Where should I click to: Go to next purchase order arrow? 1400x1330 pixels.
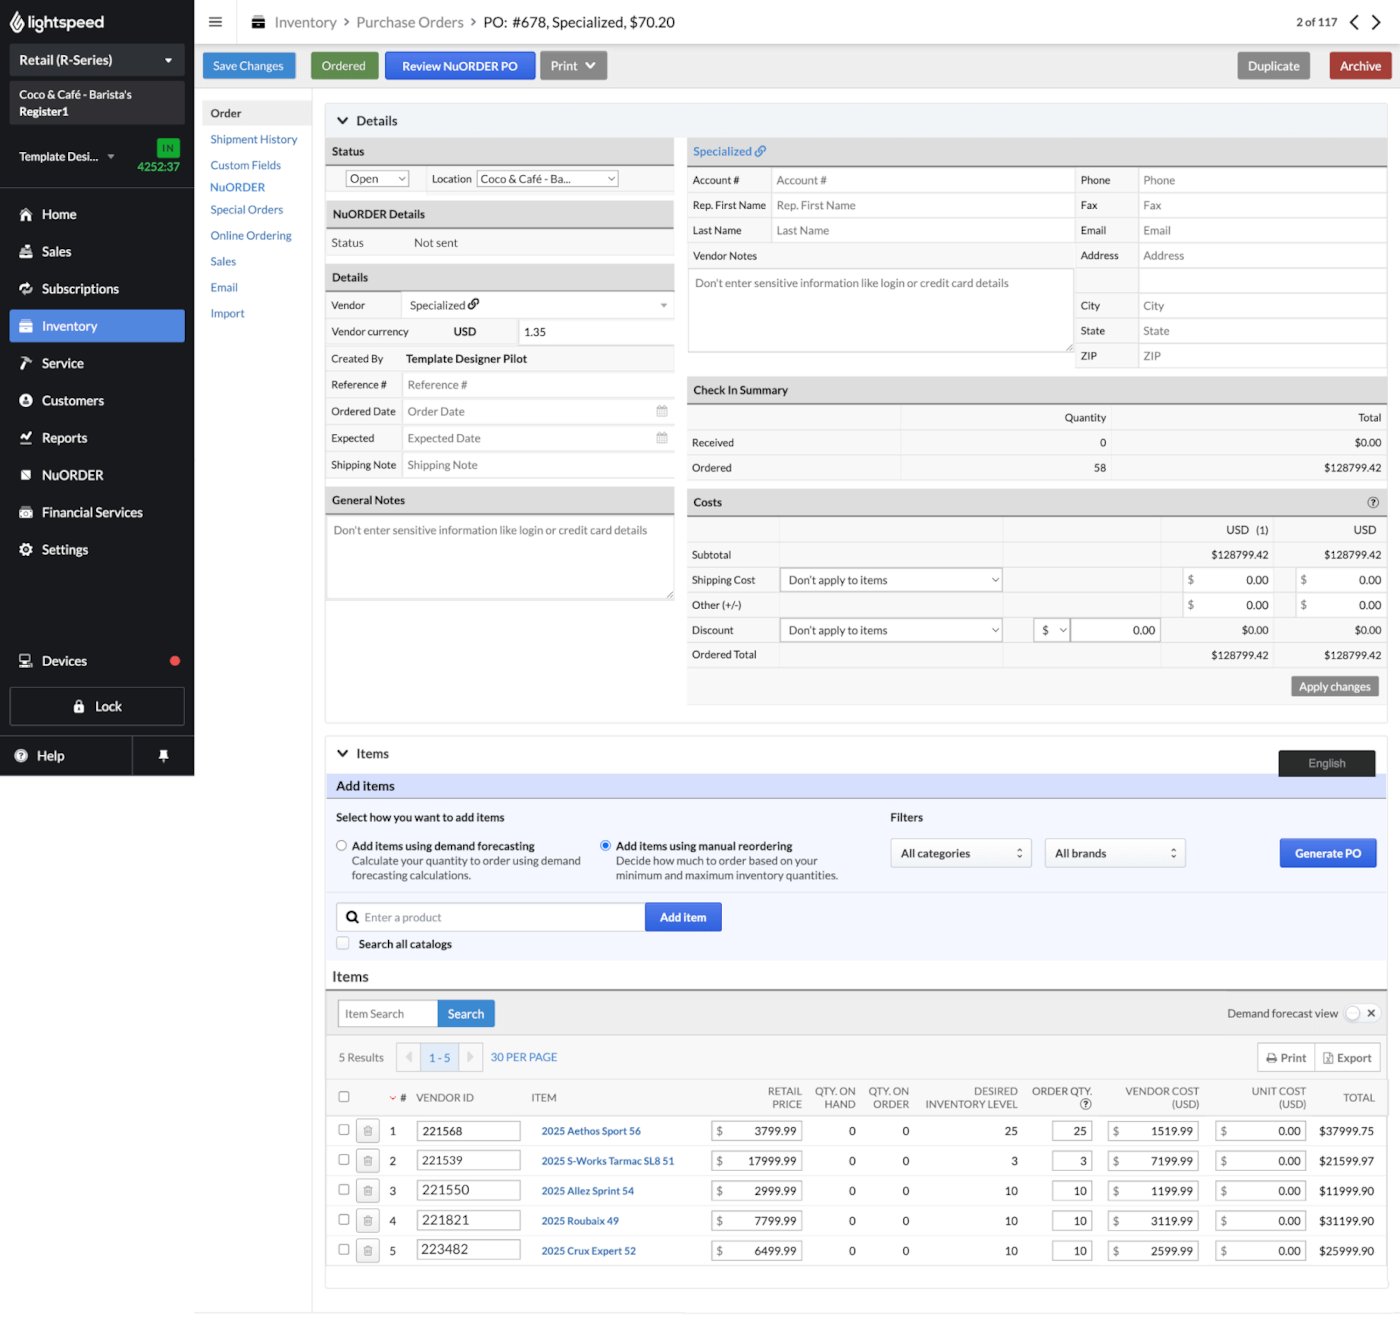(x=1376, y=22)
